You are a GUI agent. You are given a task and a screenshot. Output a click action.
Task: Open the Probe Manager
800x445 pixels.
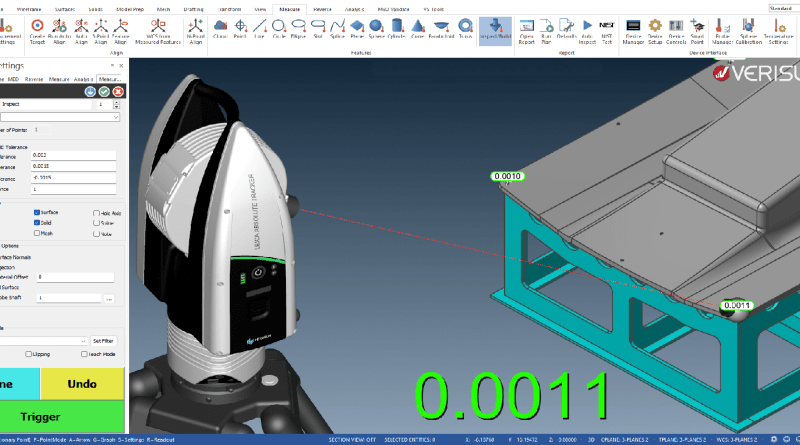pyautogui.click(x=722, y=32)
